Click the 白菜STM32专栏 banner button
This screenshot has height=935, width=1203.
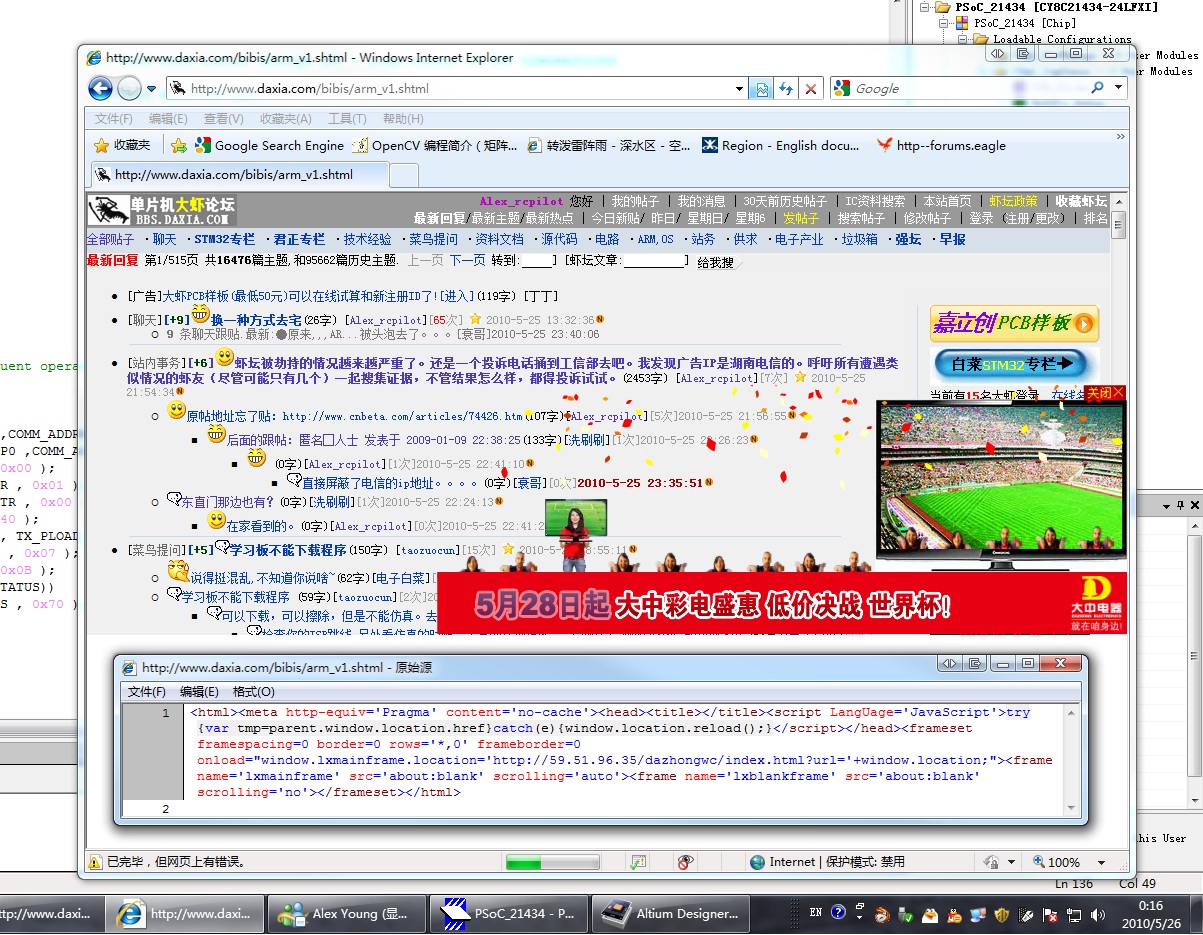pos(1011,363)
